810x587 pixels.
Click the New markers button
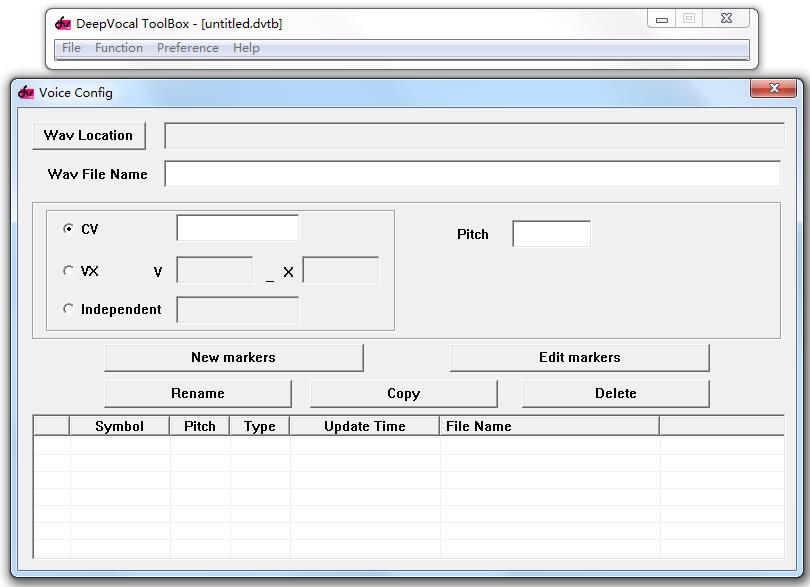click(x=233, y=357)
